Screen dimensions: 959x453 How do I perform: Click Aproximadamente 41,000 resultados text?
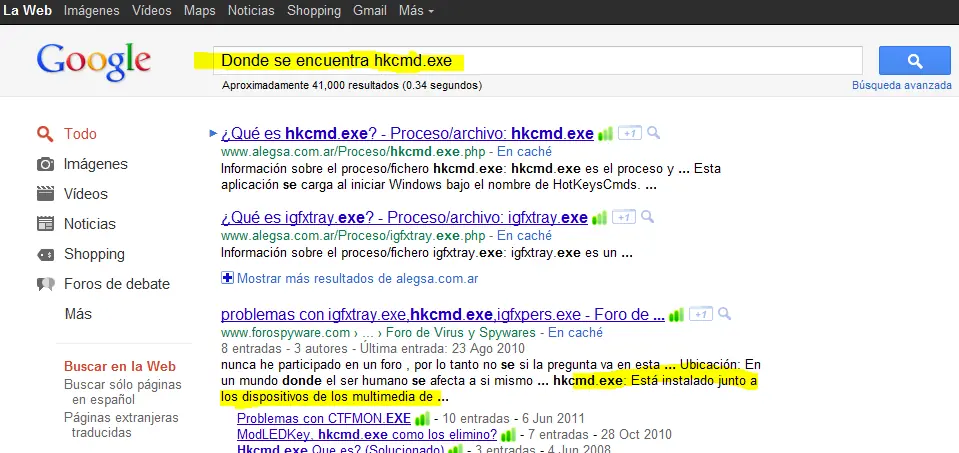pos(352,86)
